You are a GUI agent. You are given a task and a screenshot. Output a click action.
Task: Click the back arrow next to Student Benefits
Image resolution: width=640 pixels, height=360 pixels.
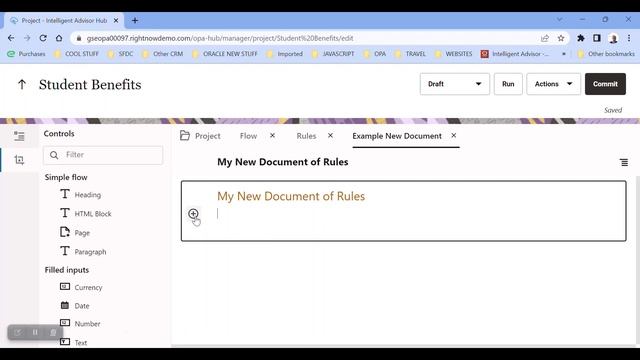(22, 84)
